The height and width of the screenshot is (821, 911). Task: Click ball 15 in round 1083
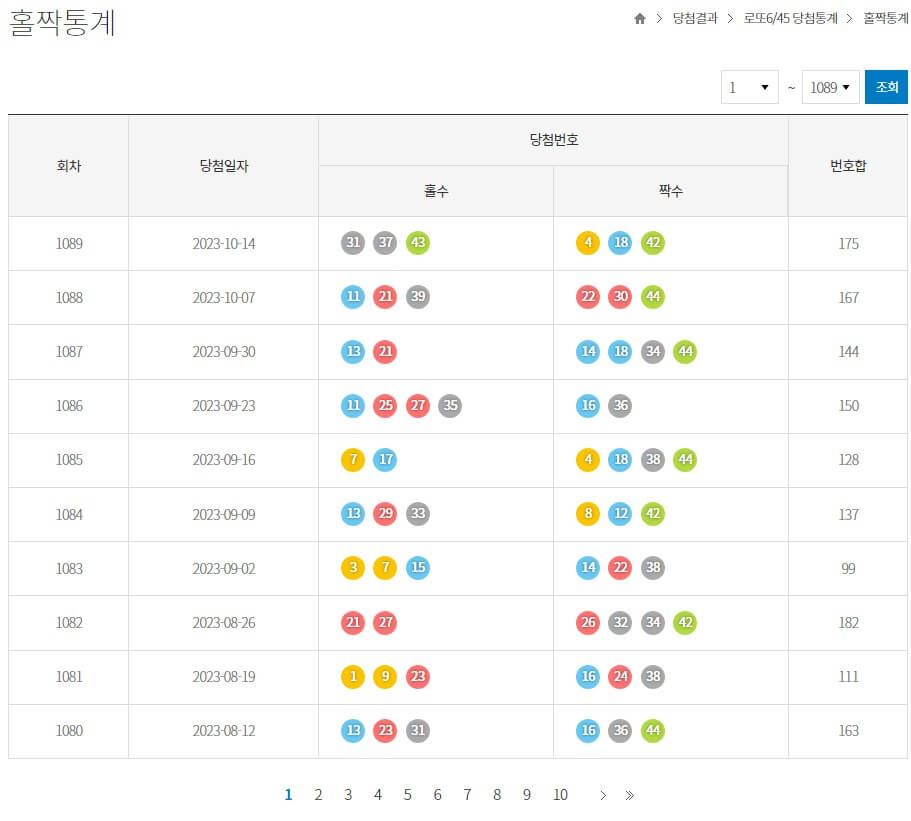418,568
